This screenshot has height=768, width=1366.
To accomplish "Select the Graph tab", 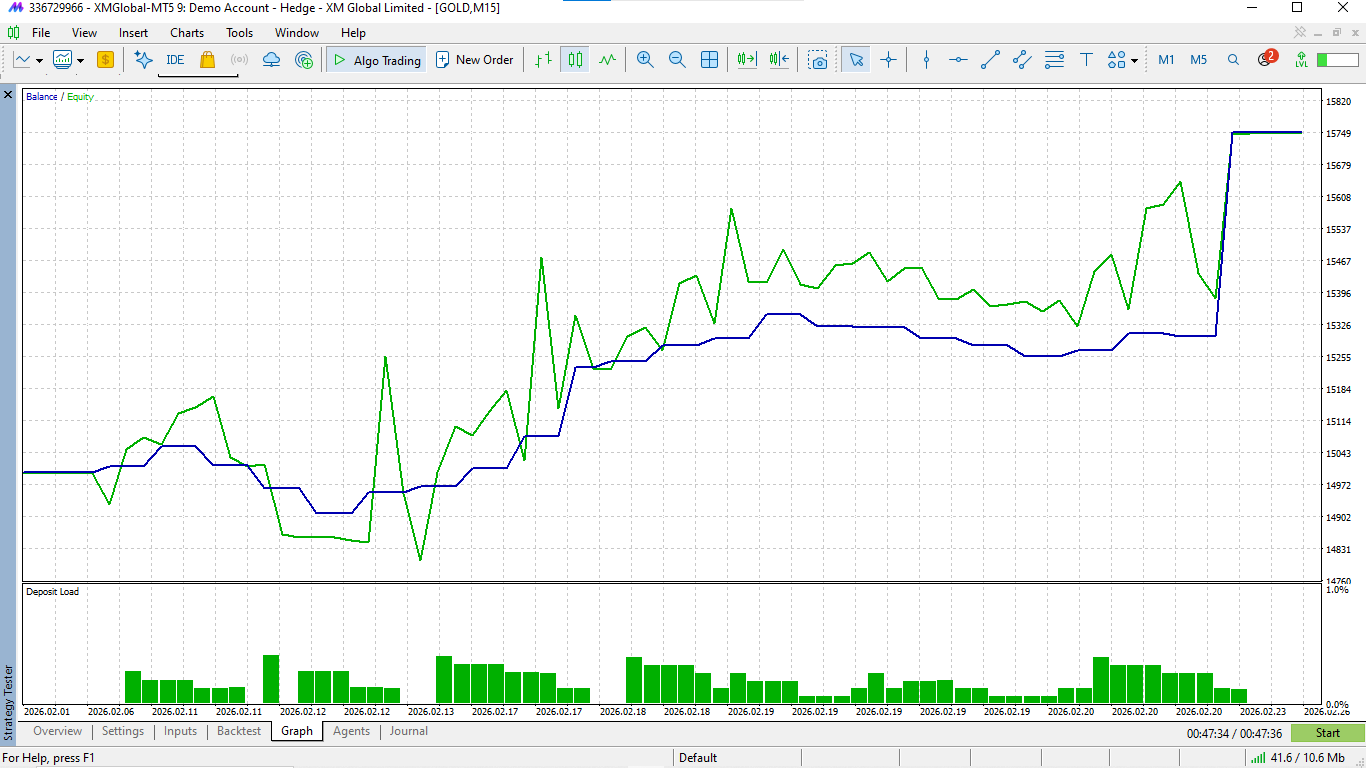I will [x=297, y=731].
